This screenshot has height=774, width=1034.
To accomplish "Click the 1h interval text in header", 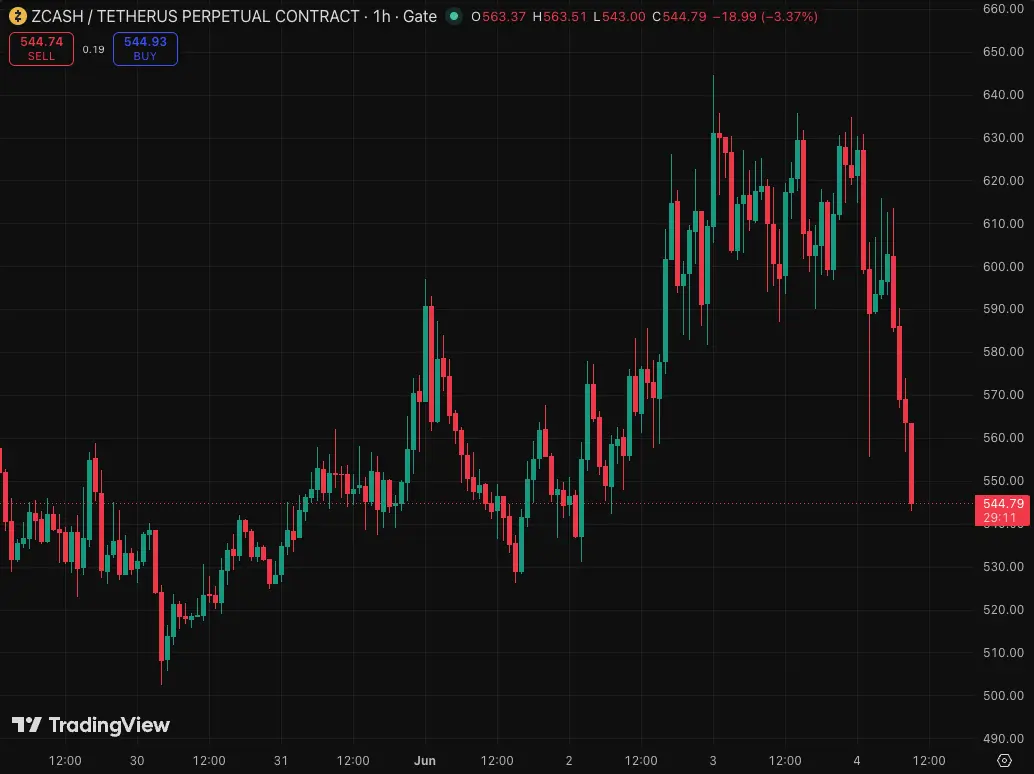I will [382, 16].
